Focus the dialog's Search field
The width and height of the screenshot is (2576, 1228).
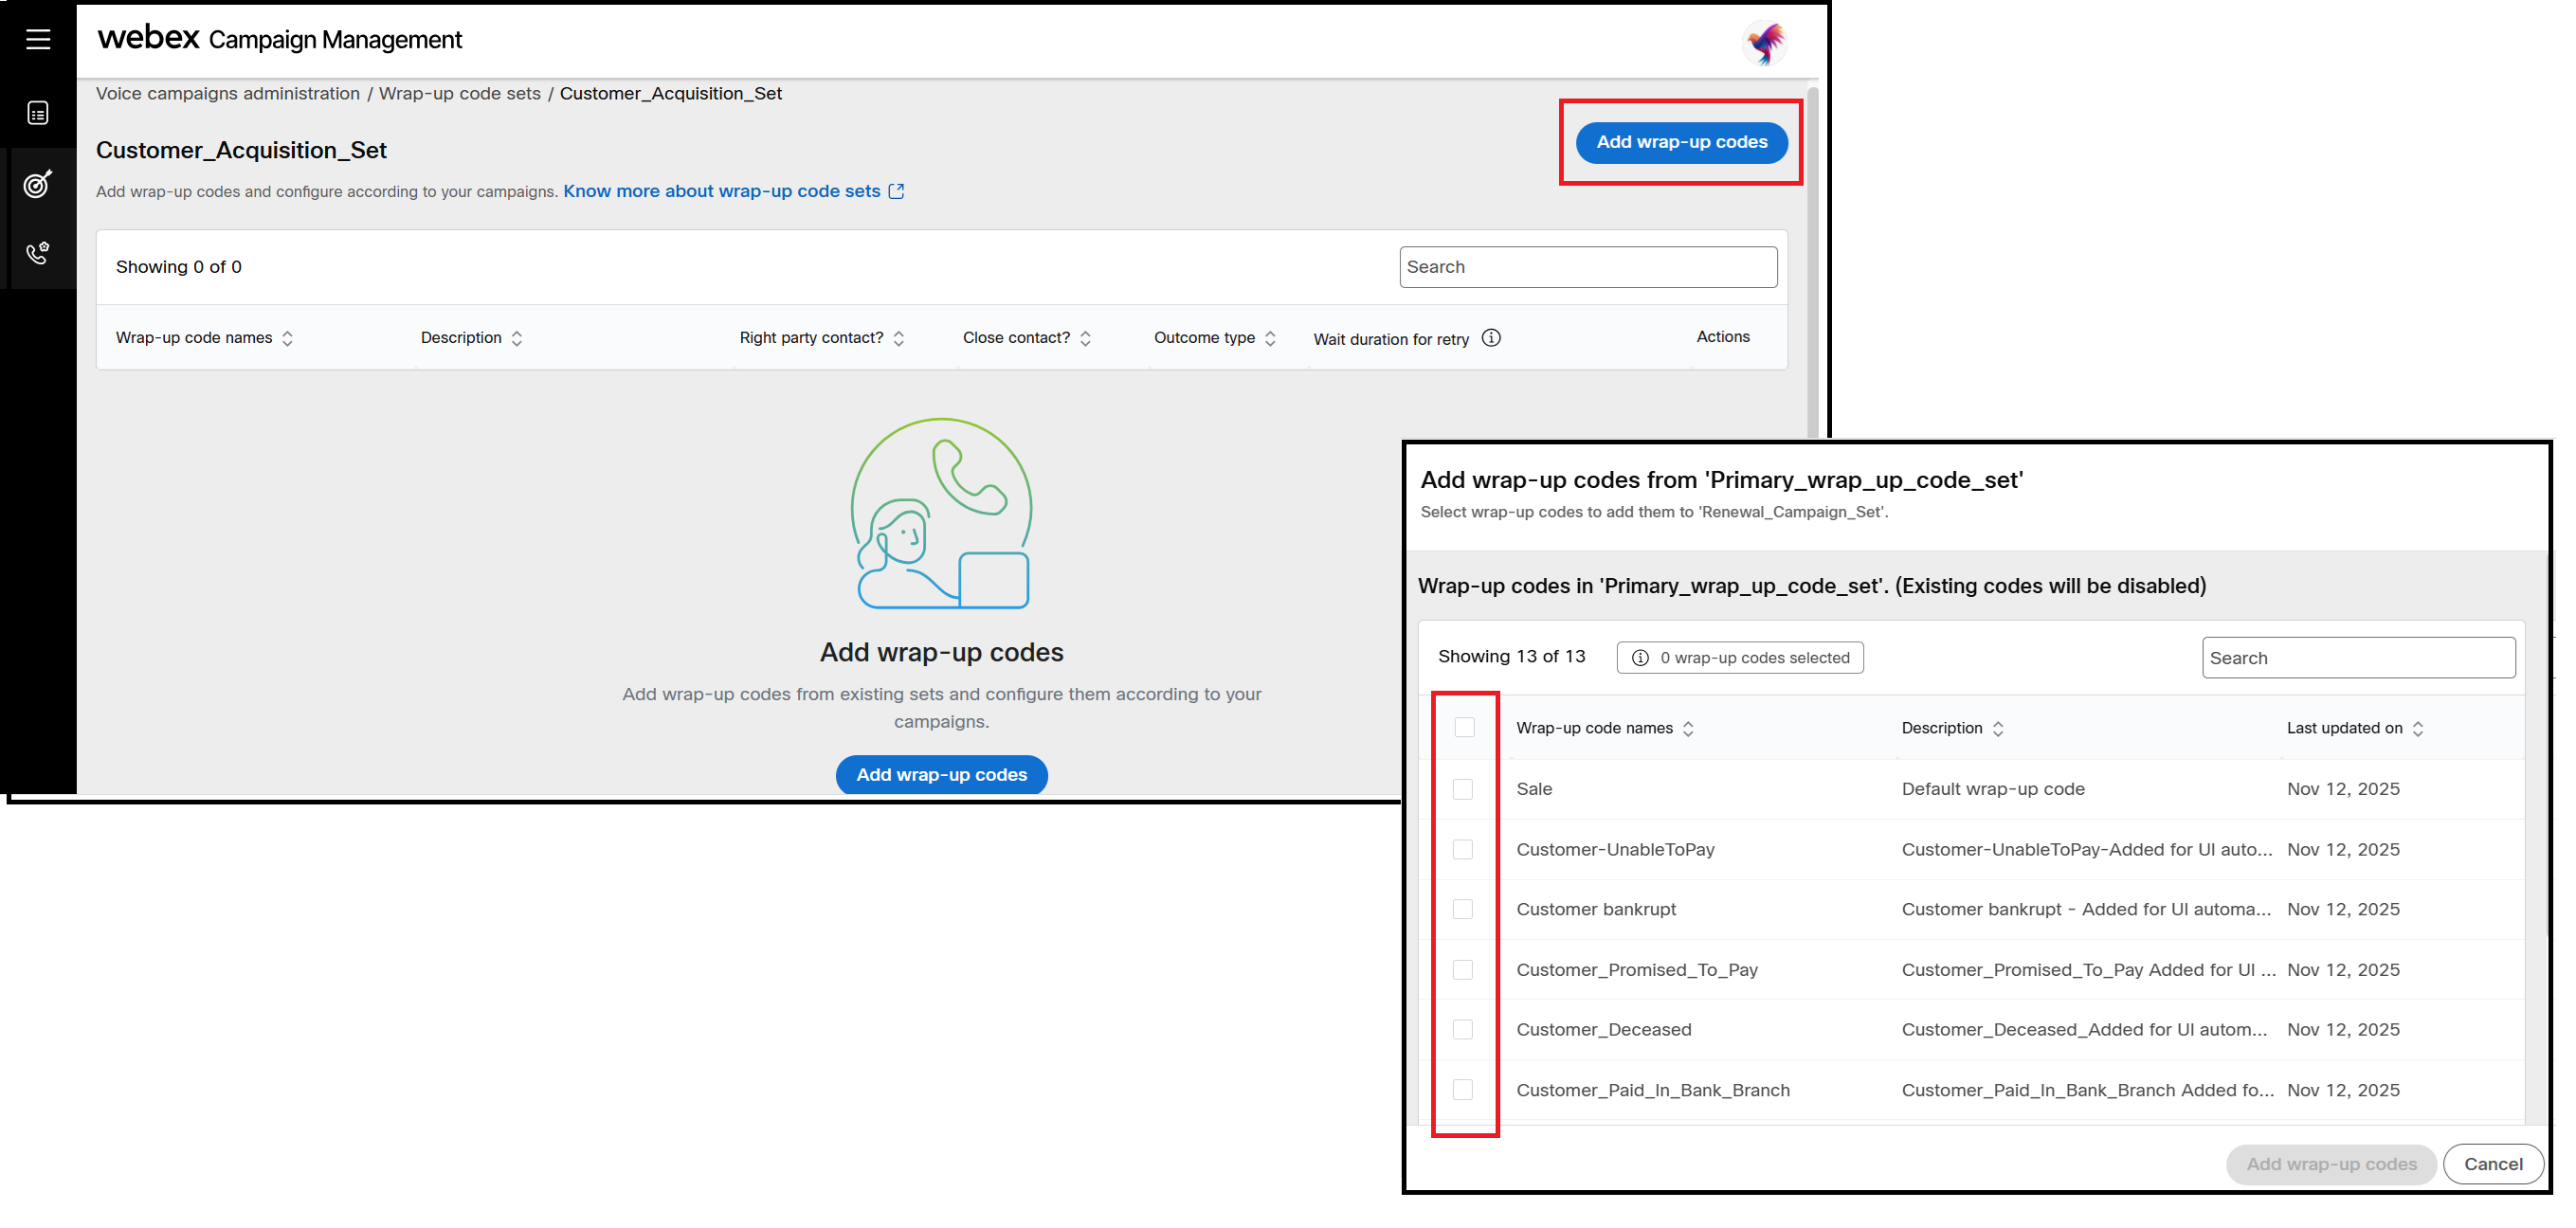point(2358,658)
